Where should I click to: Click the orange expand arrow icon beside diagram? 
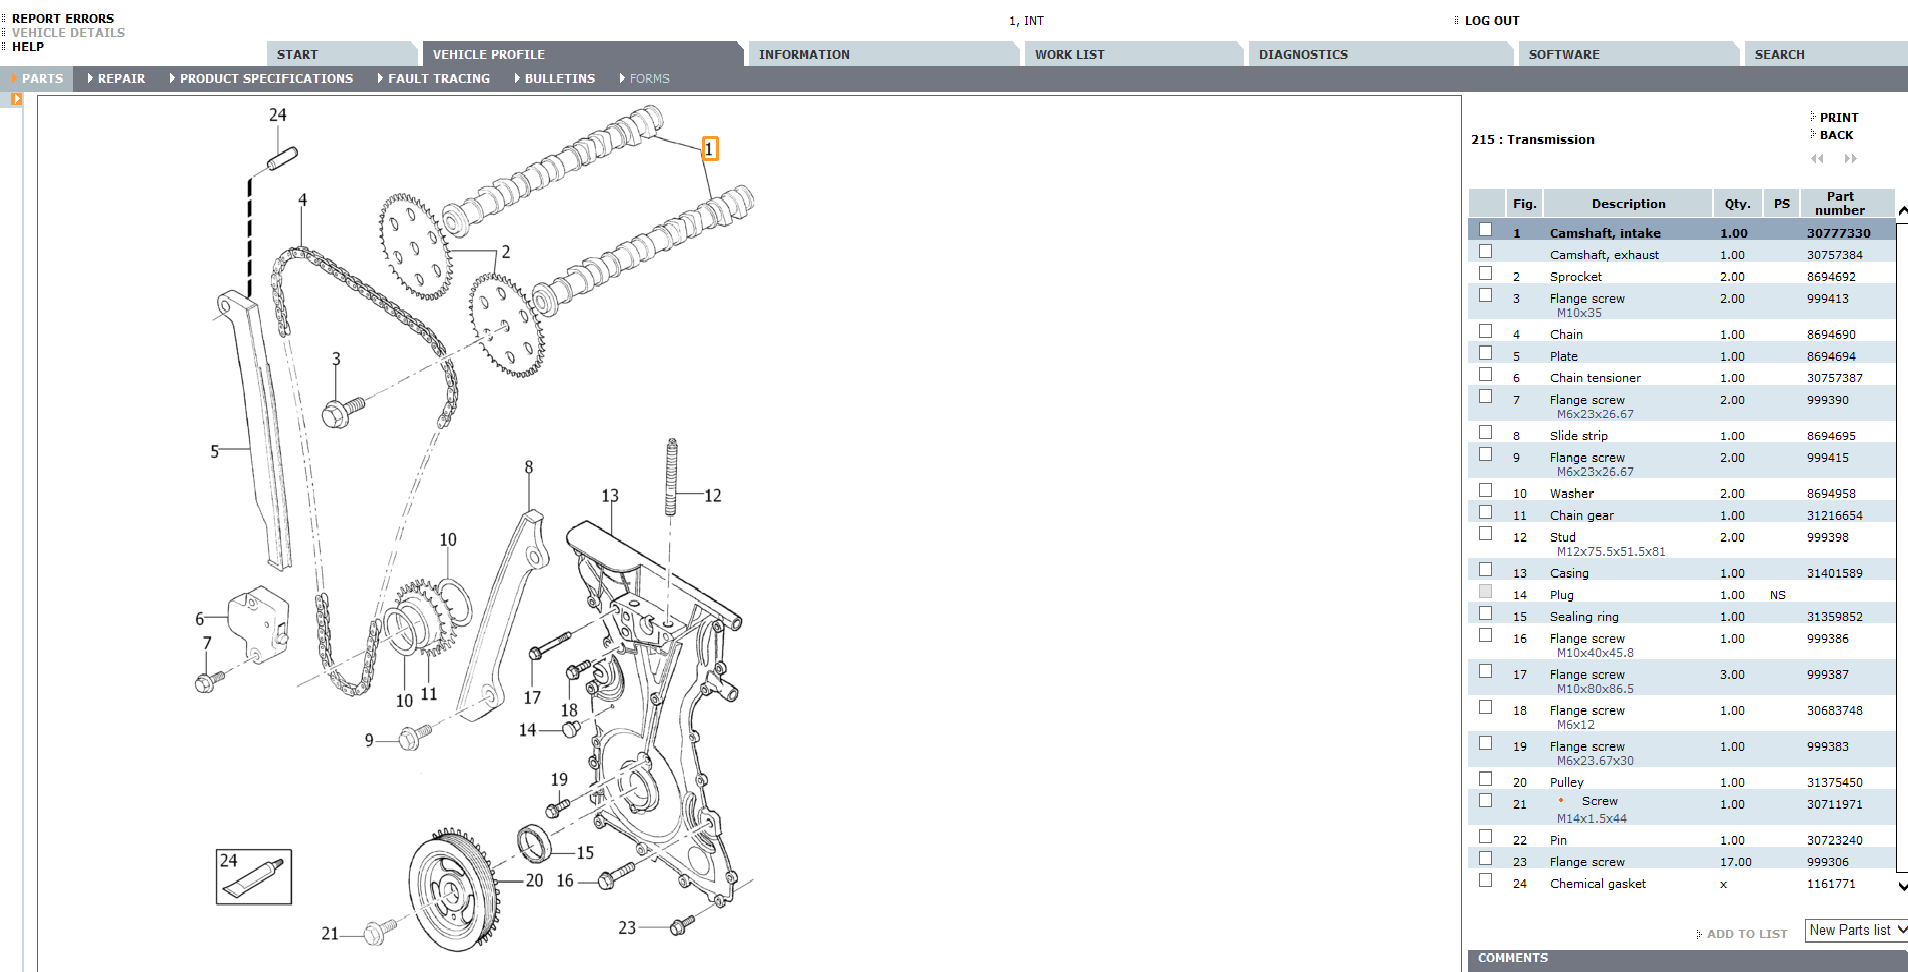click(x=16, y=99)
